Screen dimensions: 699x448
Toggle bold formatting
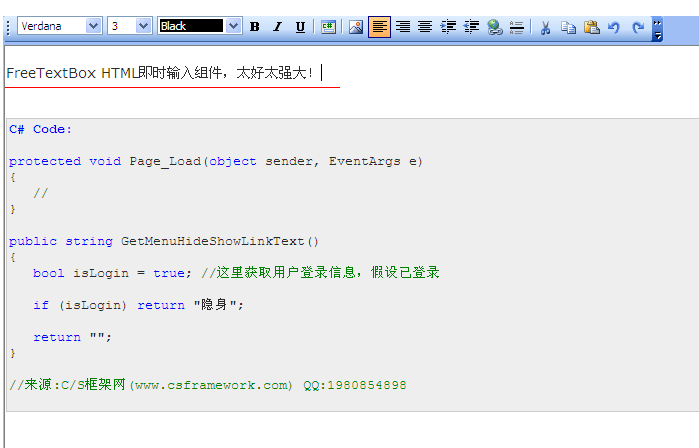[254, 27]
